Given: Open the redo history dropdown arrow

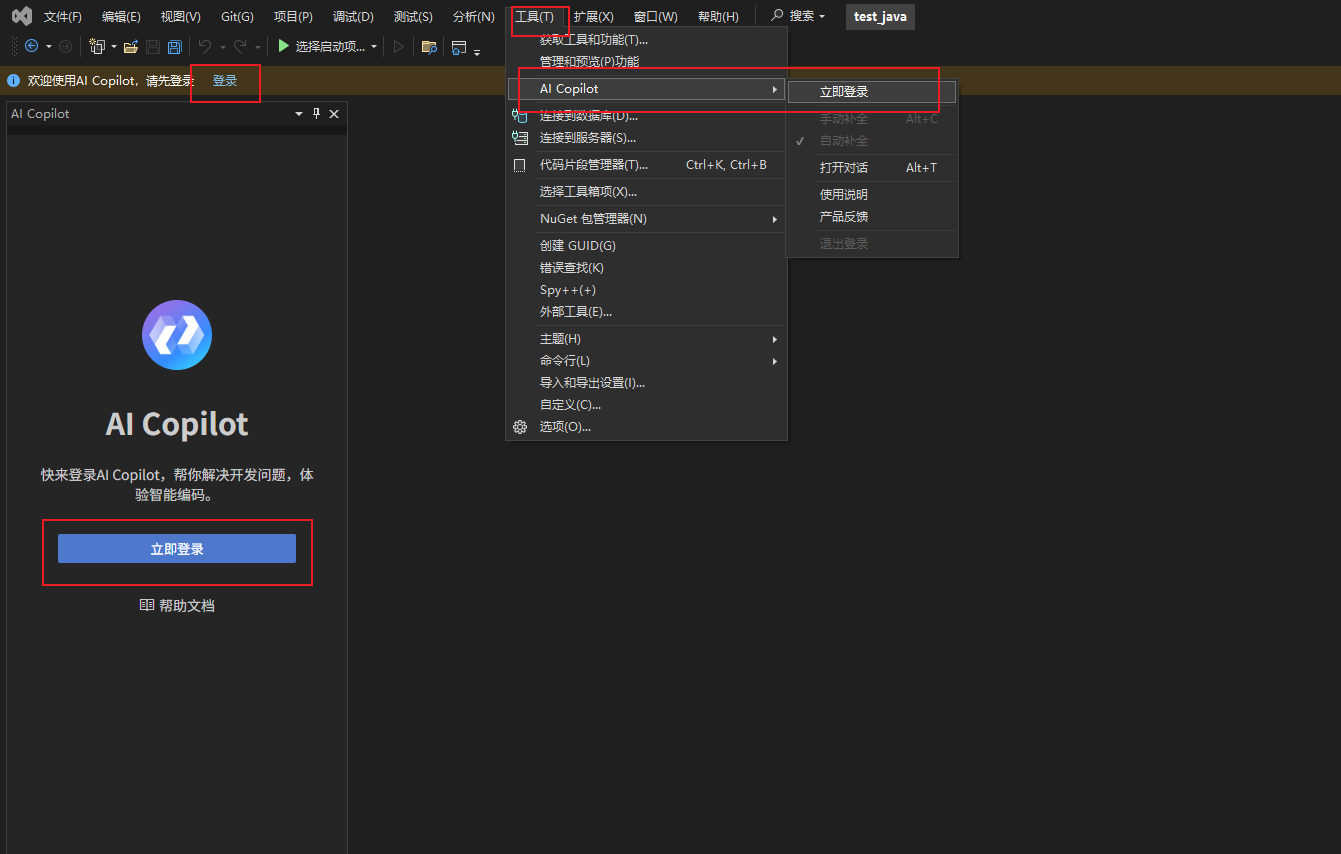Looking at the screenshot, I should pyautogui.click(x=258, y=47).
